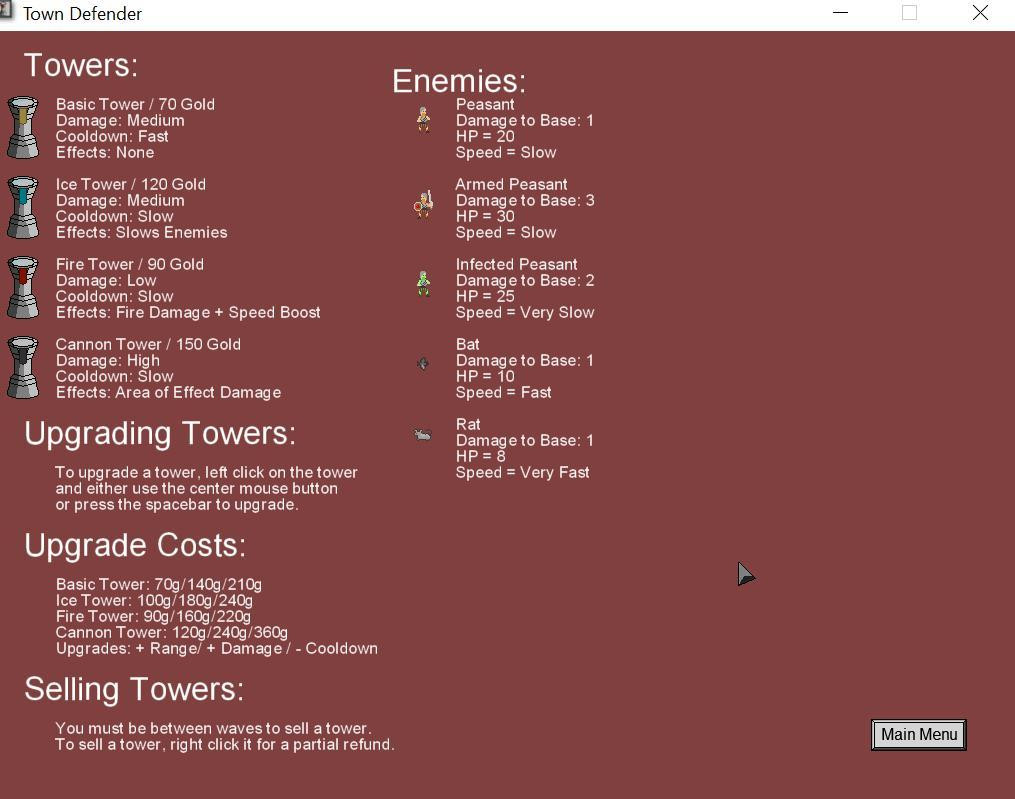Click the Peasant enemy sprite
Image resolution: width=1015 pixels, height=799 pixels.
point(423,119)
